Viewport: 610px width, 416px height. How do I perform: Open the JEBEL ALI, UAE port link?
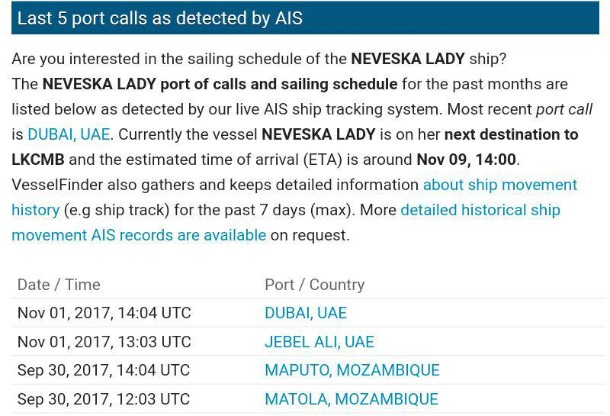pyautogui.click(x=319, y=342)
